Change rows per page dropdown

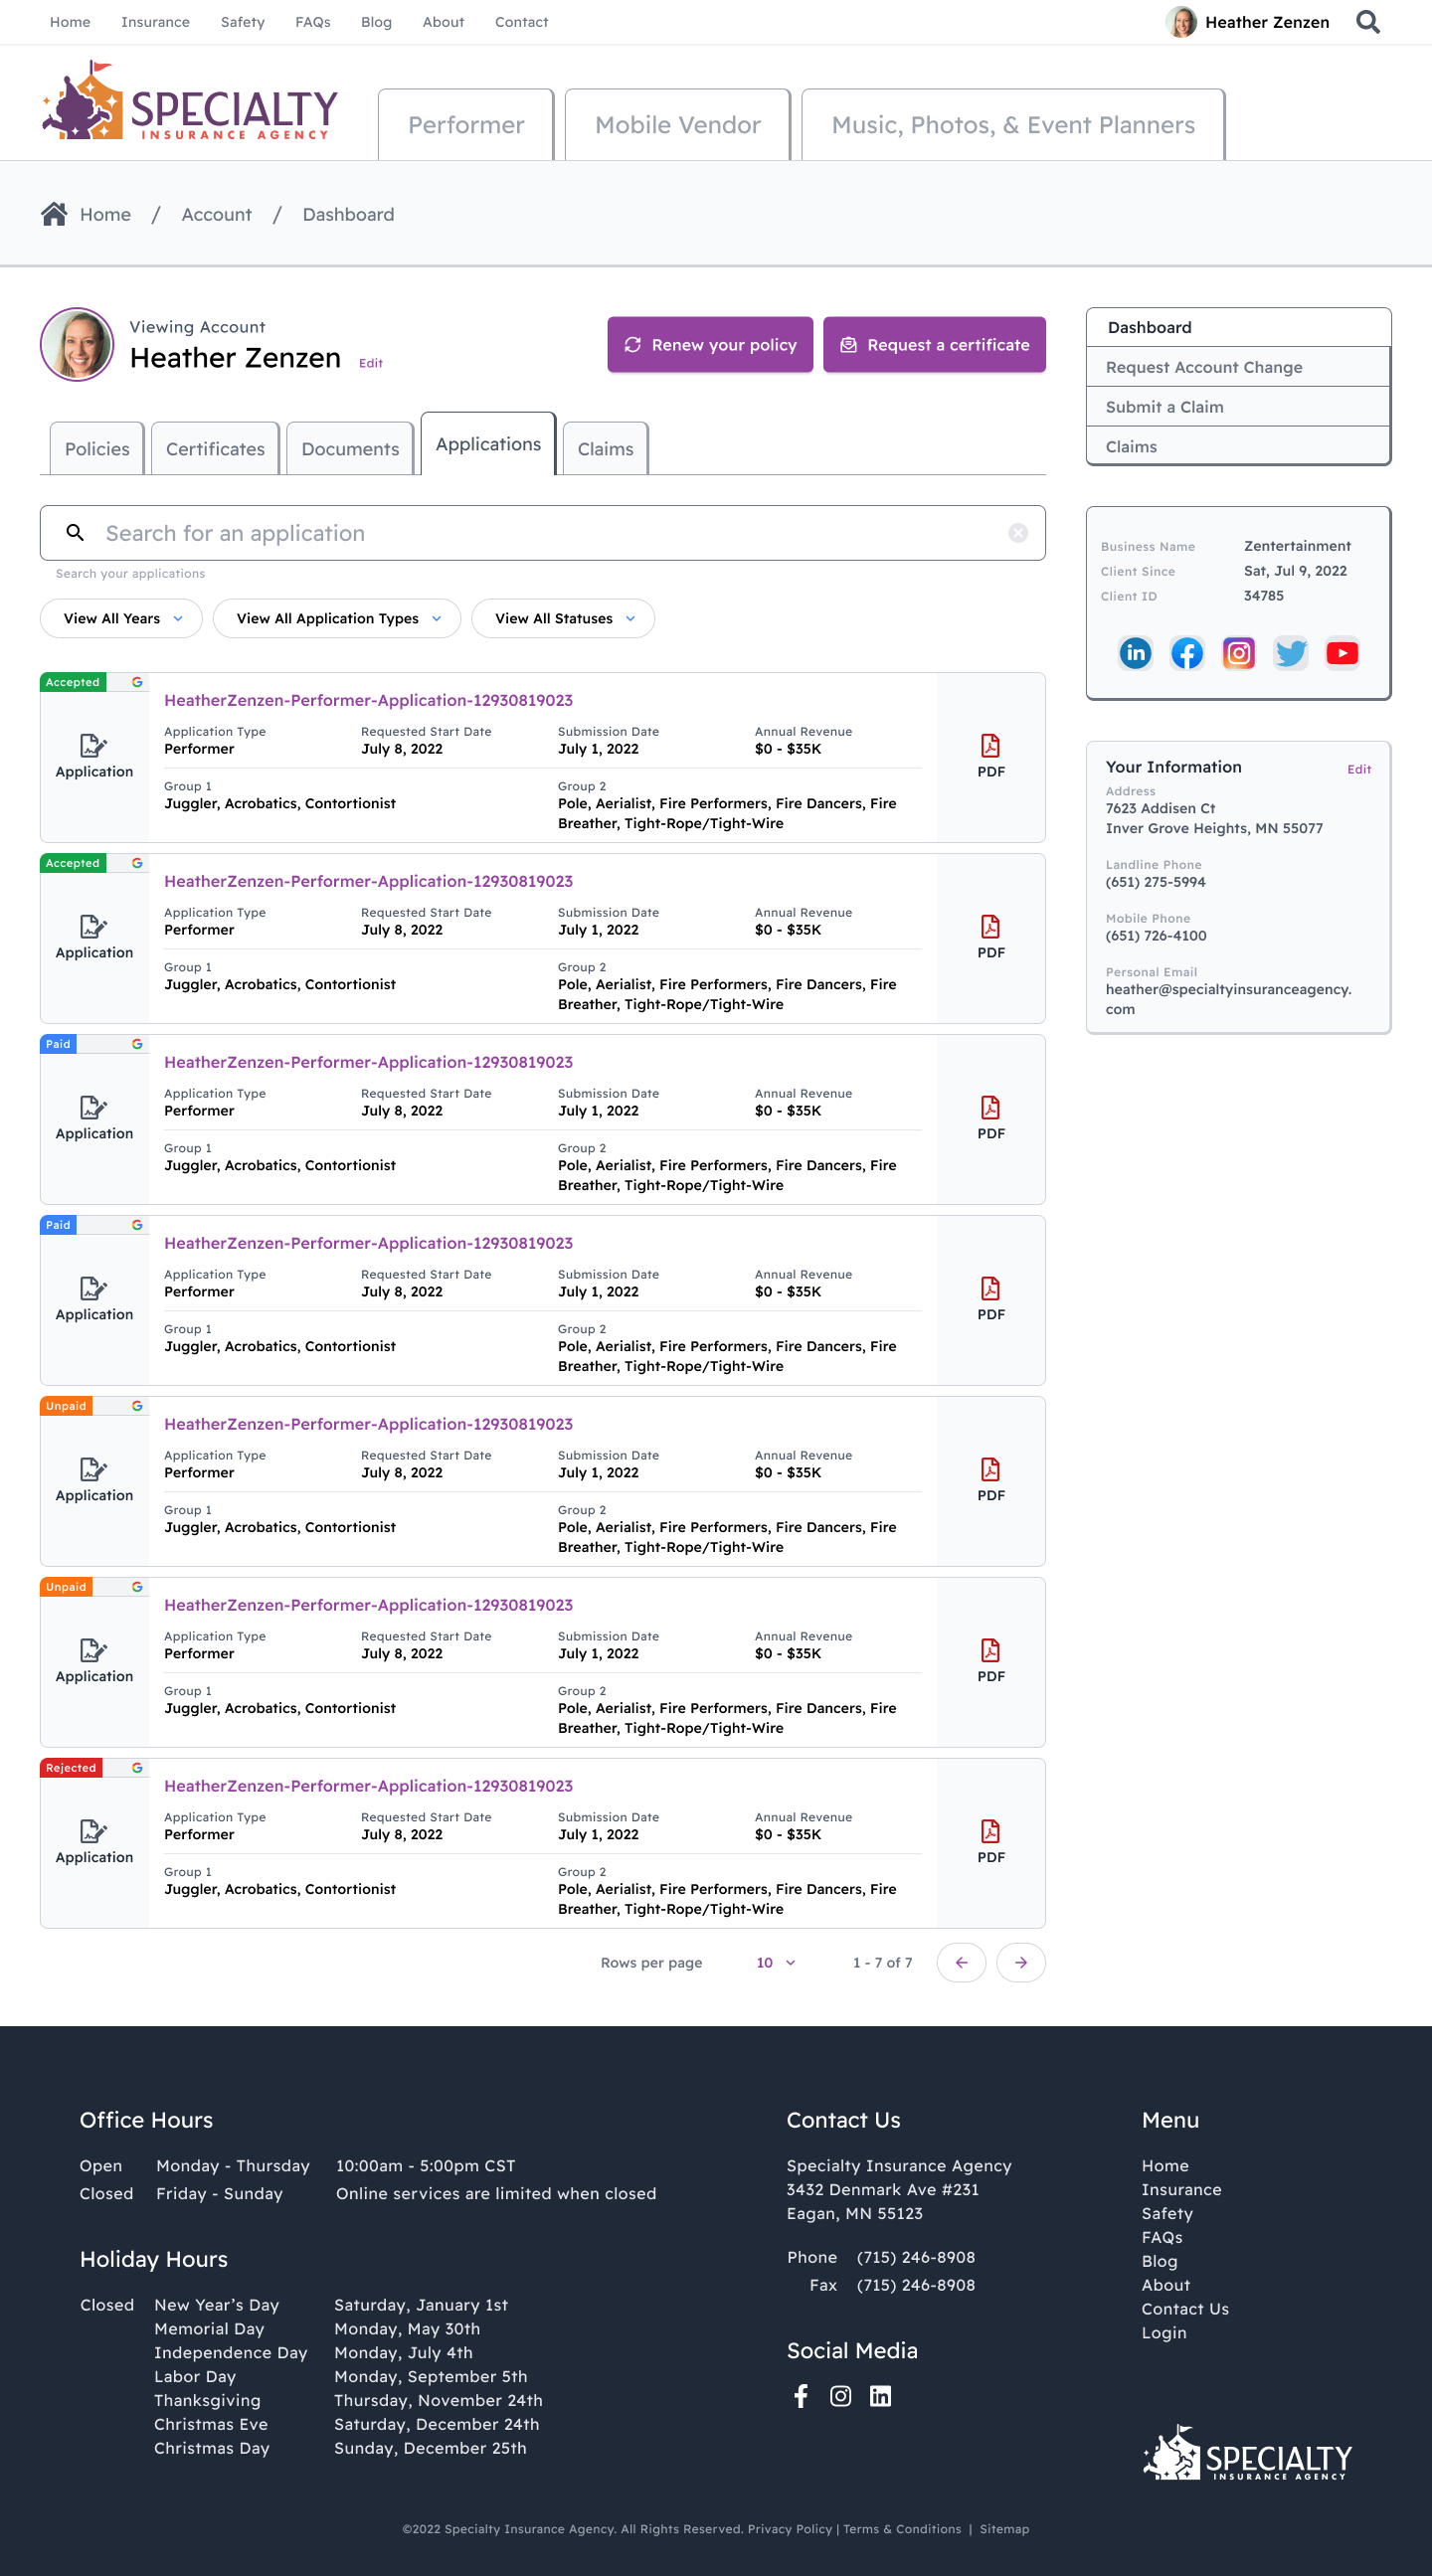[x=775, y=1962]
